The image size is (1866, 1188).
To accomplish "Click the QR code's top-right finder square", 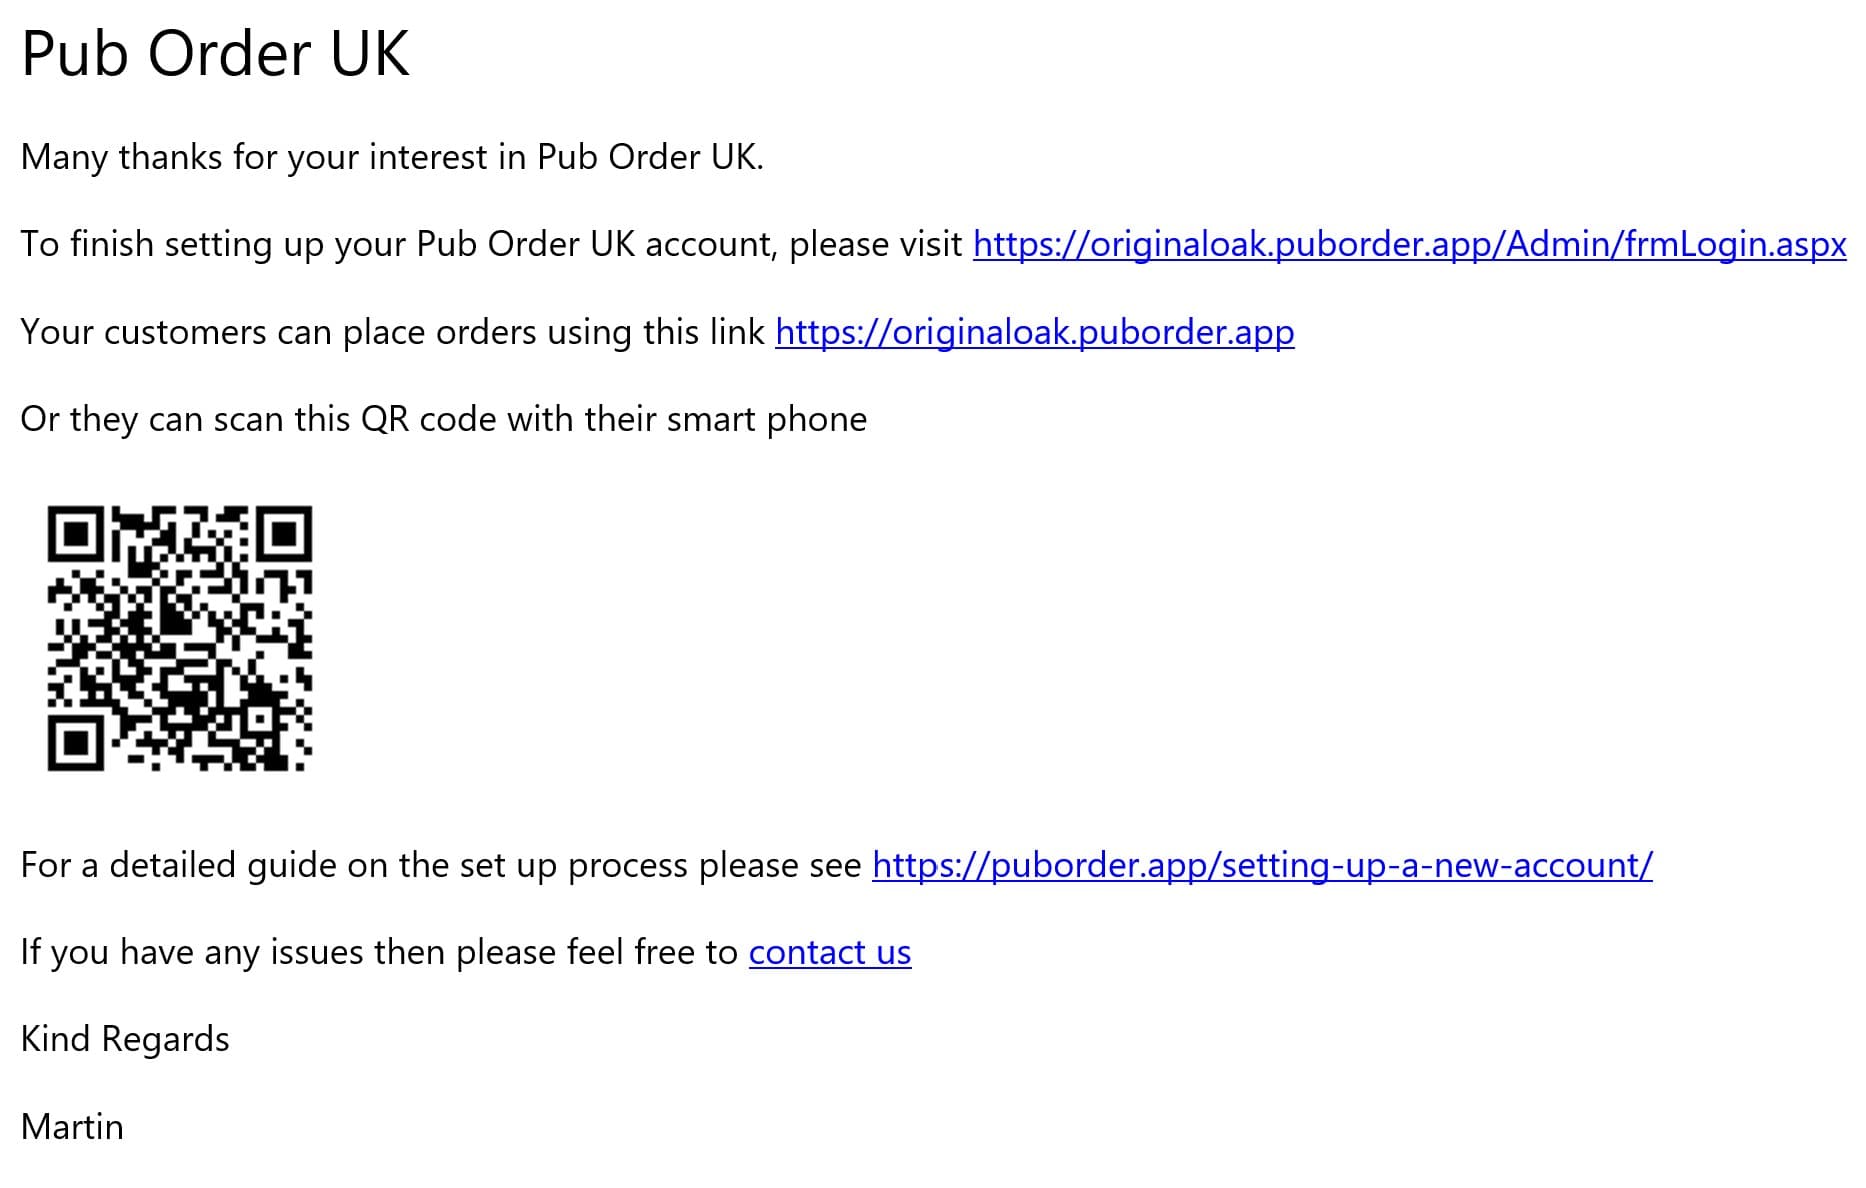I will point(285,533).
